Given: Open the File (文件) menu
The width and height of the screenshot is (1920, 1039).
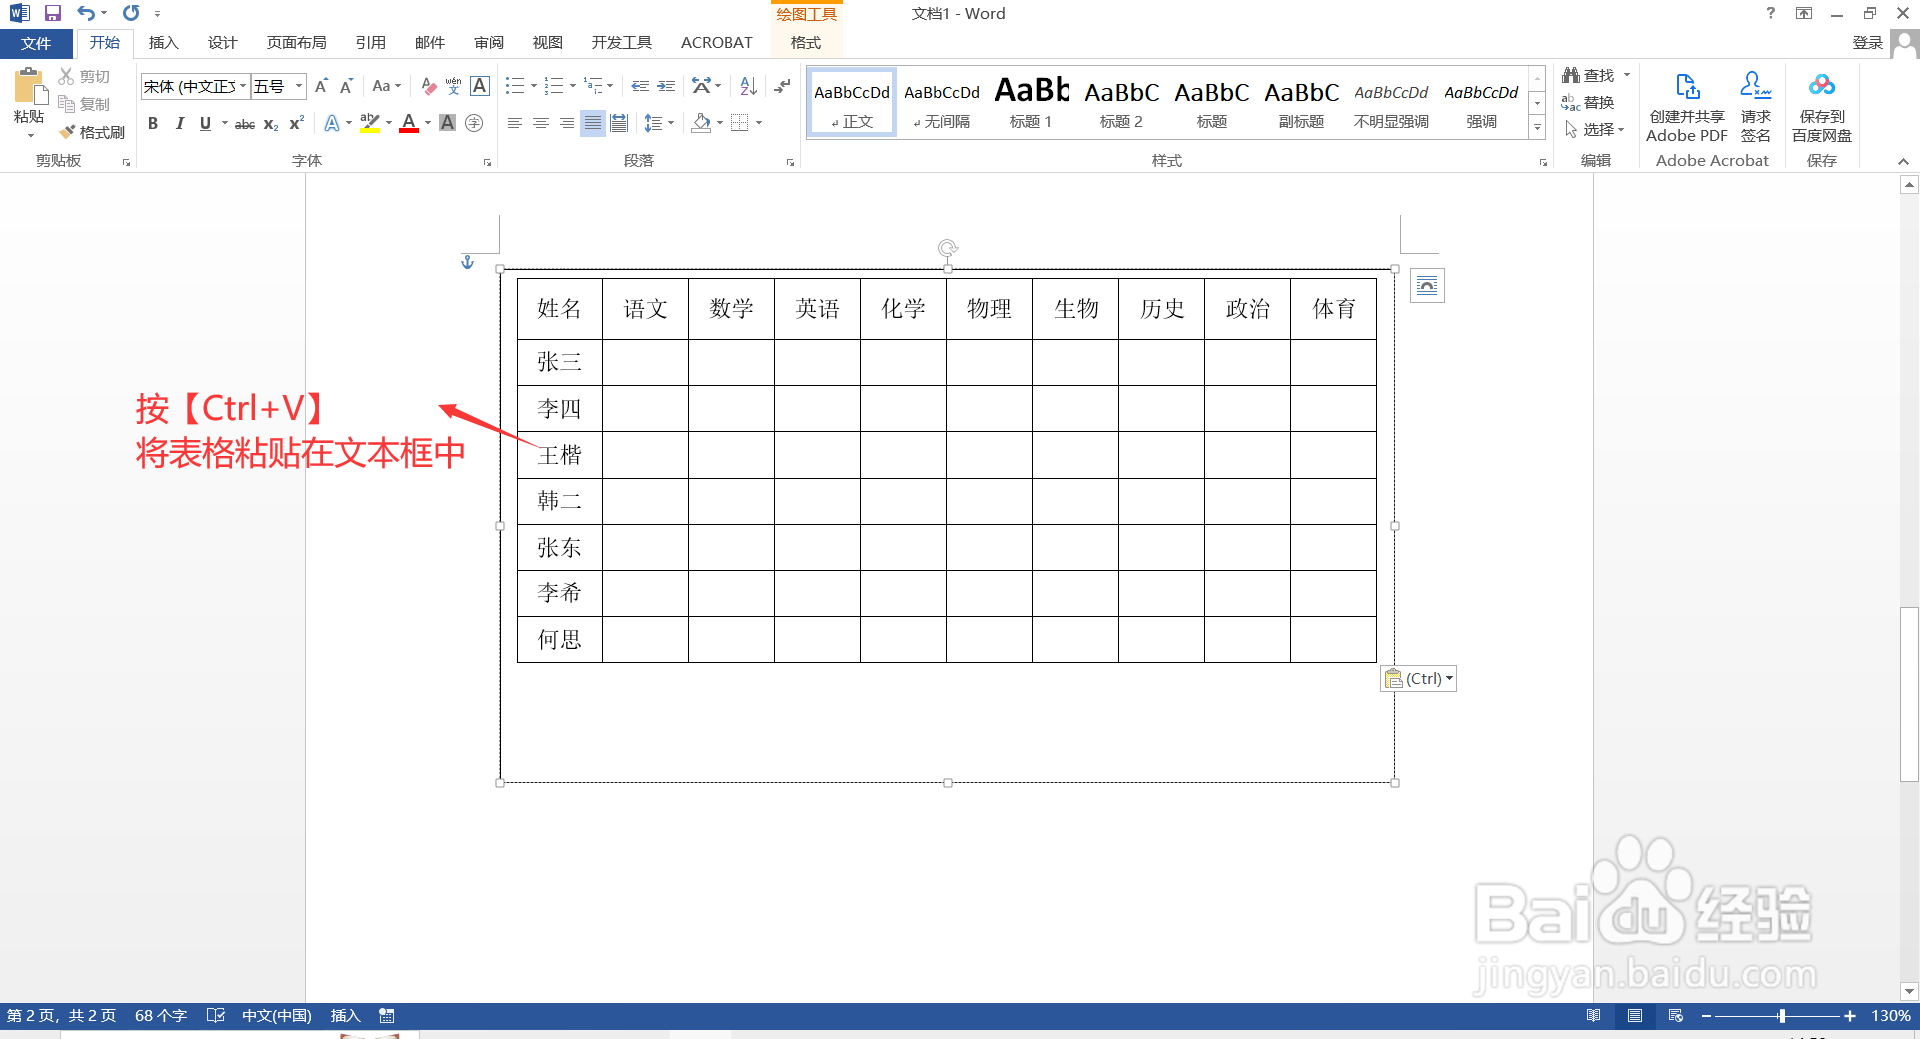Looking at the screenshot, I should pyautogui.click(x=36, y=44).
